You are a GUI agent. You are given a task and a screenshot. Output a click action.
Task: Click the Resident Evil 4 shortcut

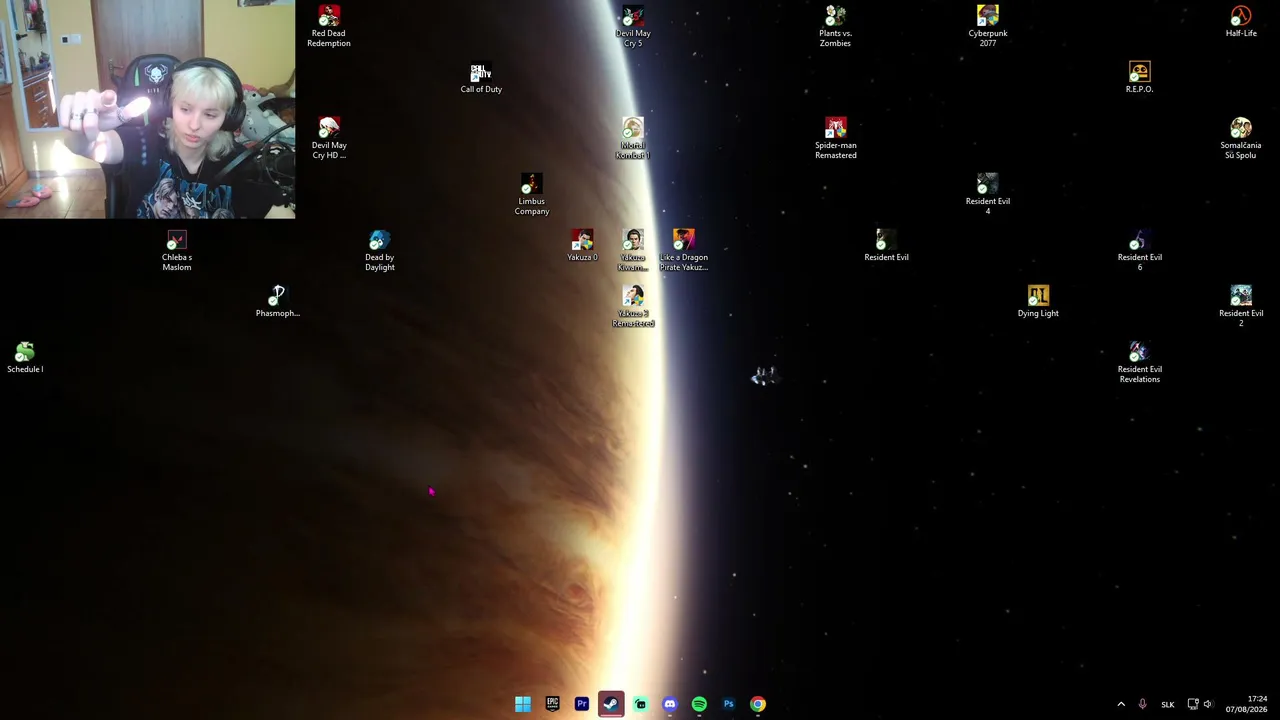(988, 194)
